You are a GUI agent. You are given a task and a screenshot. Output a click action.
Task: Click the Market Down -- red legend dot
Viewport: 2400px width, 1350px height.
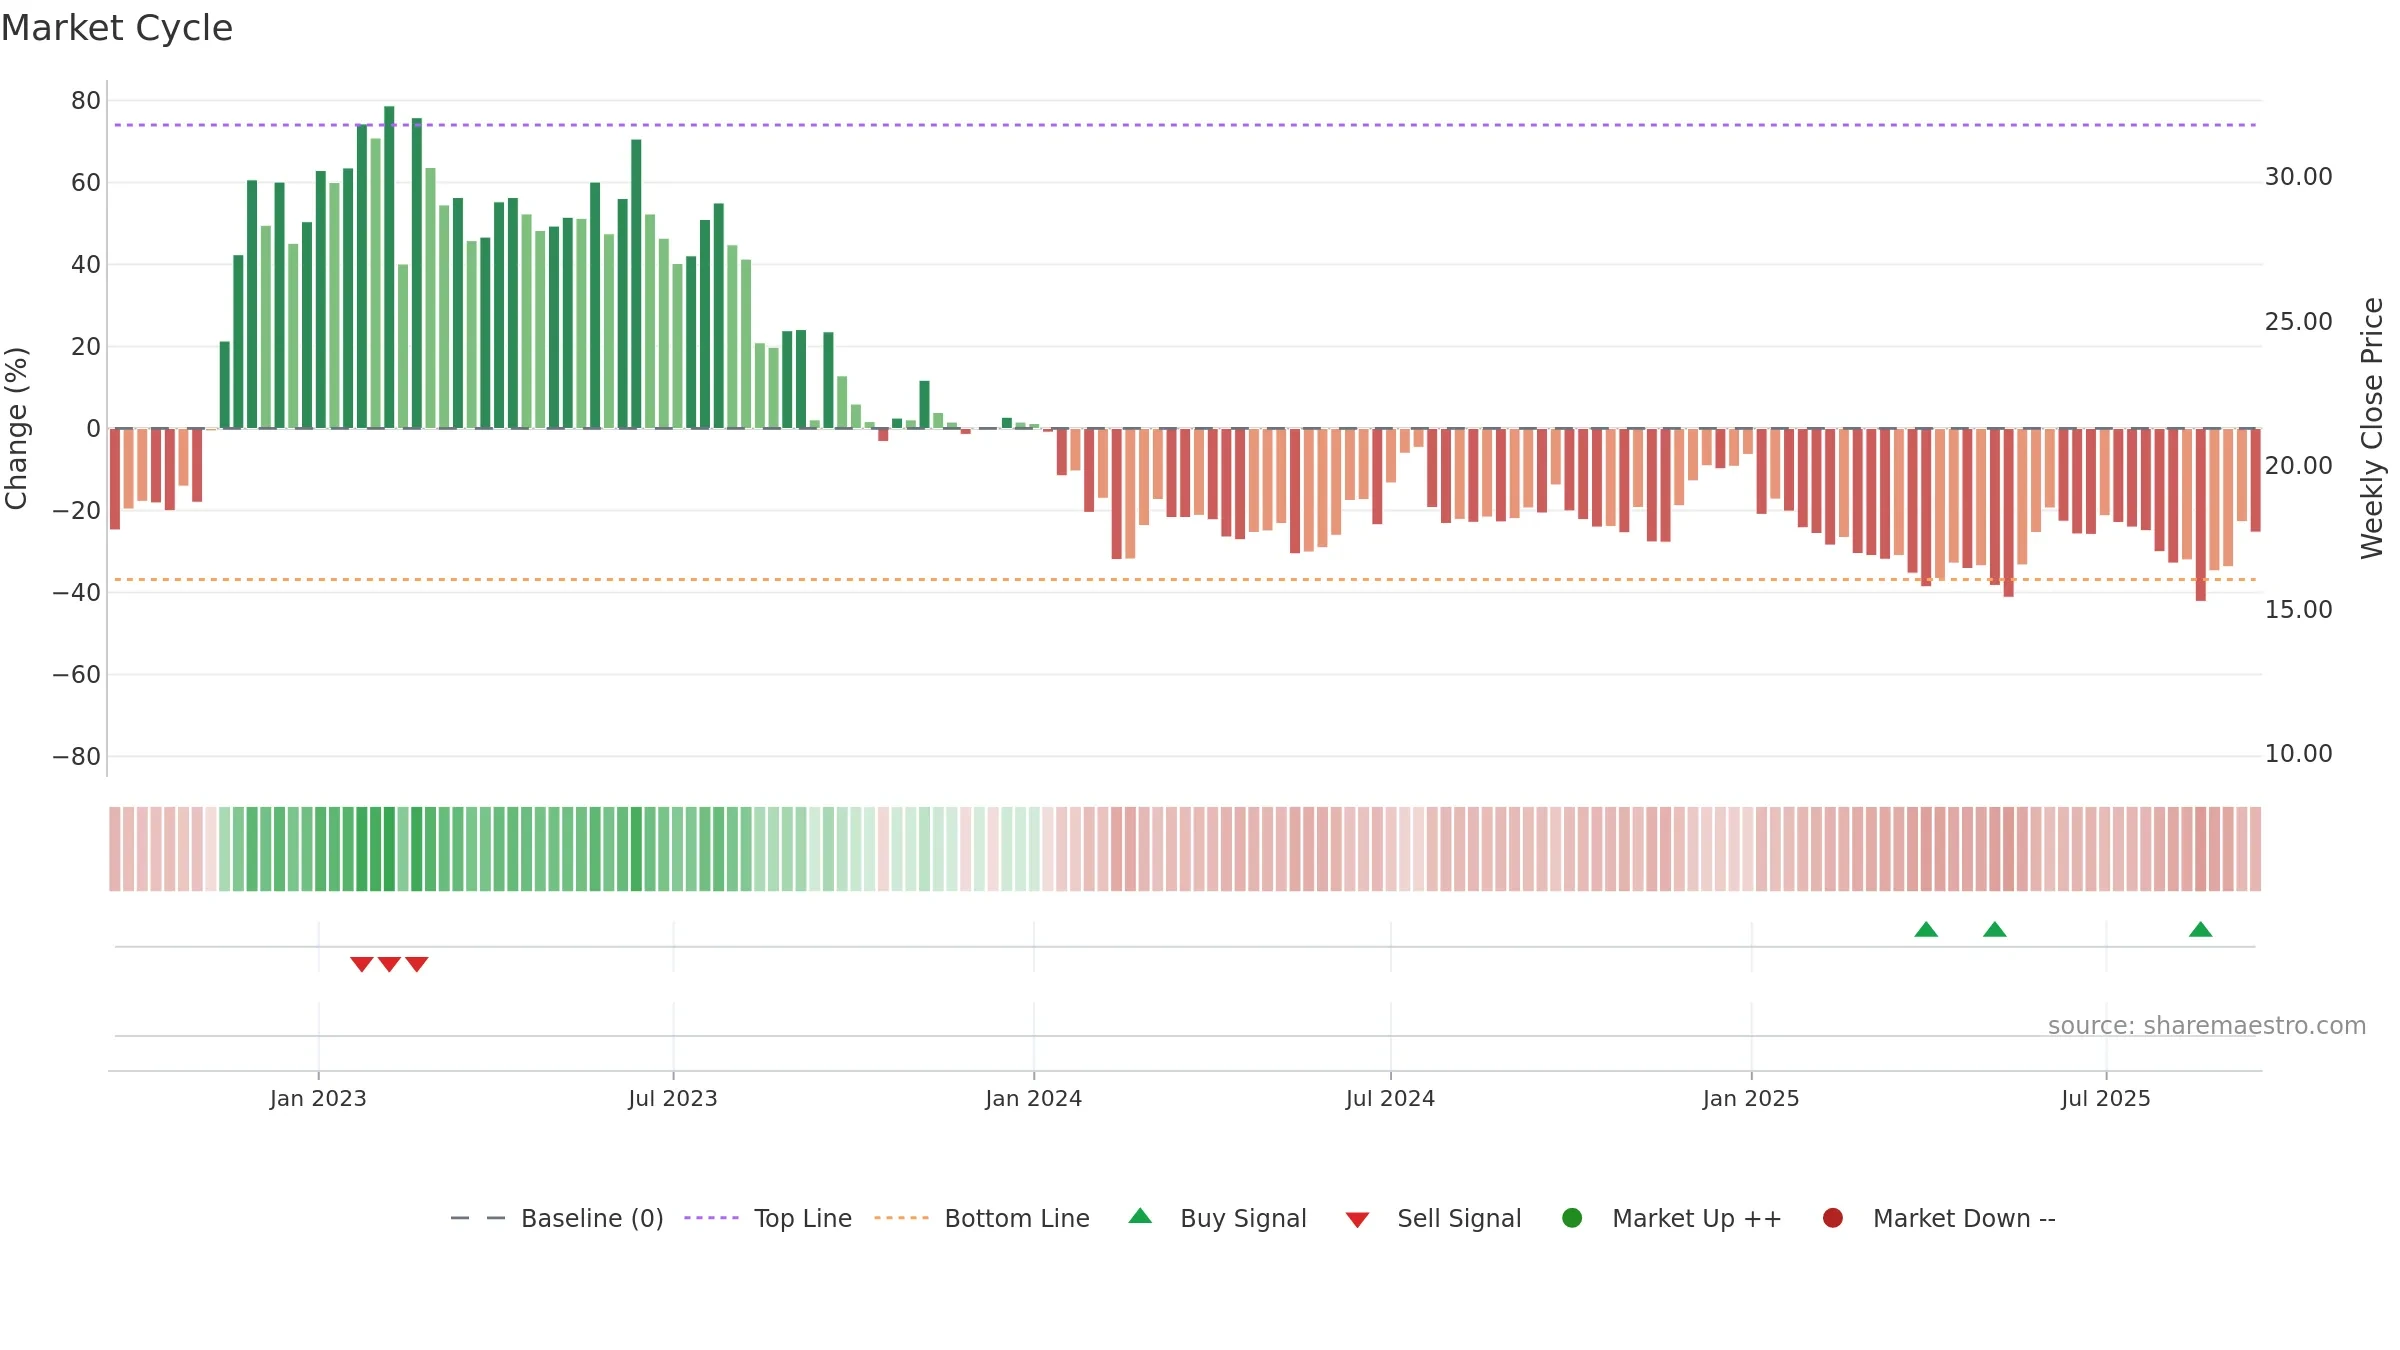(x=1833, y=1218)
